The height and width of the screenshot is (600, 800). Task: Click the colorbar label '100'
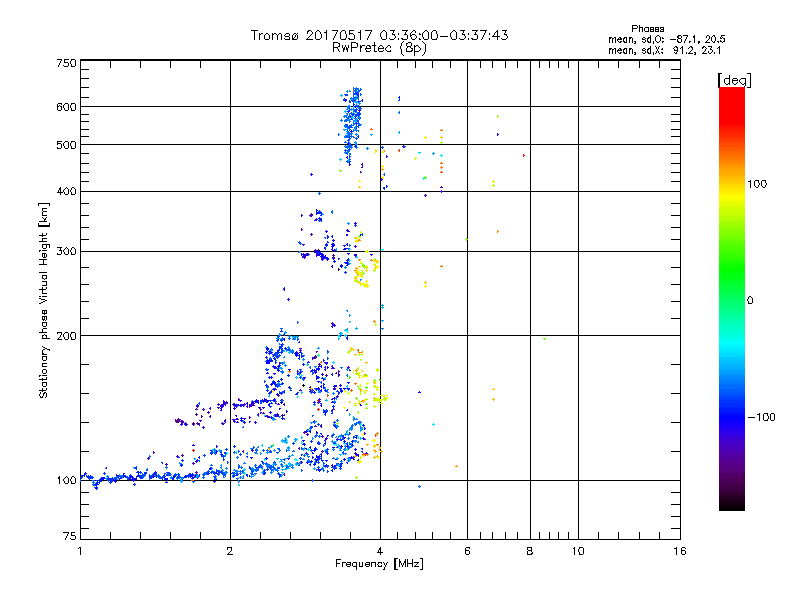click(x=757, y=184)
